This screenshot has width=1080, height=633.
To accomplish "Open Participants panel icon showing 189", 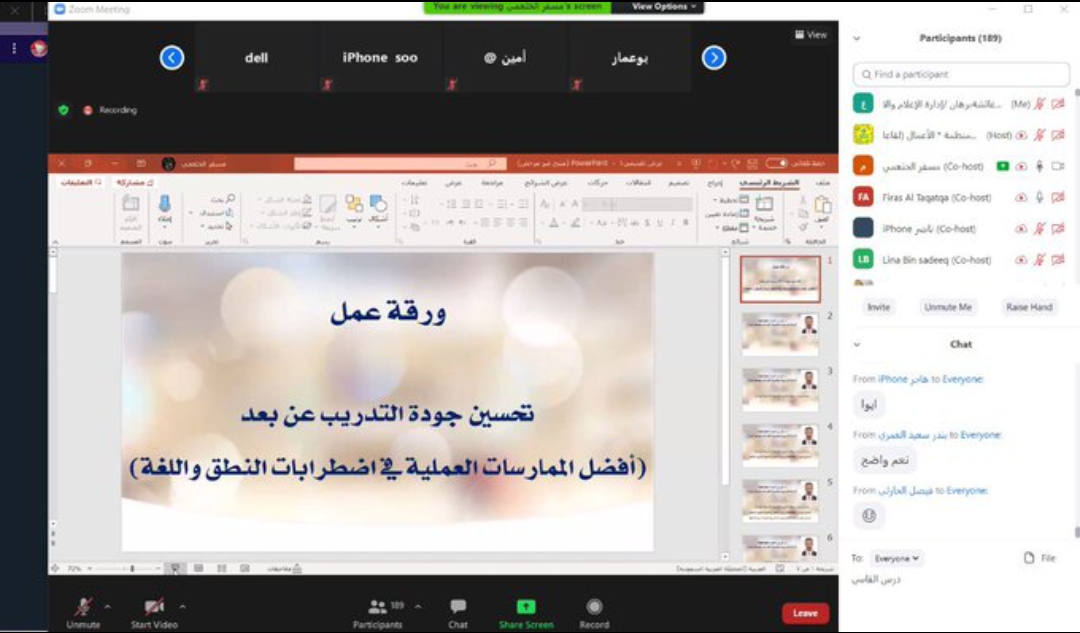I will coord(378,607).
